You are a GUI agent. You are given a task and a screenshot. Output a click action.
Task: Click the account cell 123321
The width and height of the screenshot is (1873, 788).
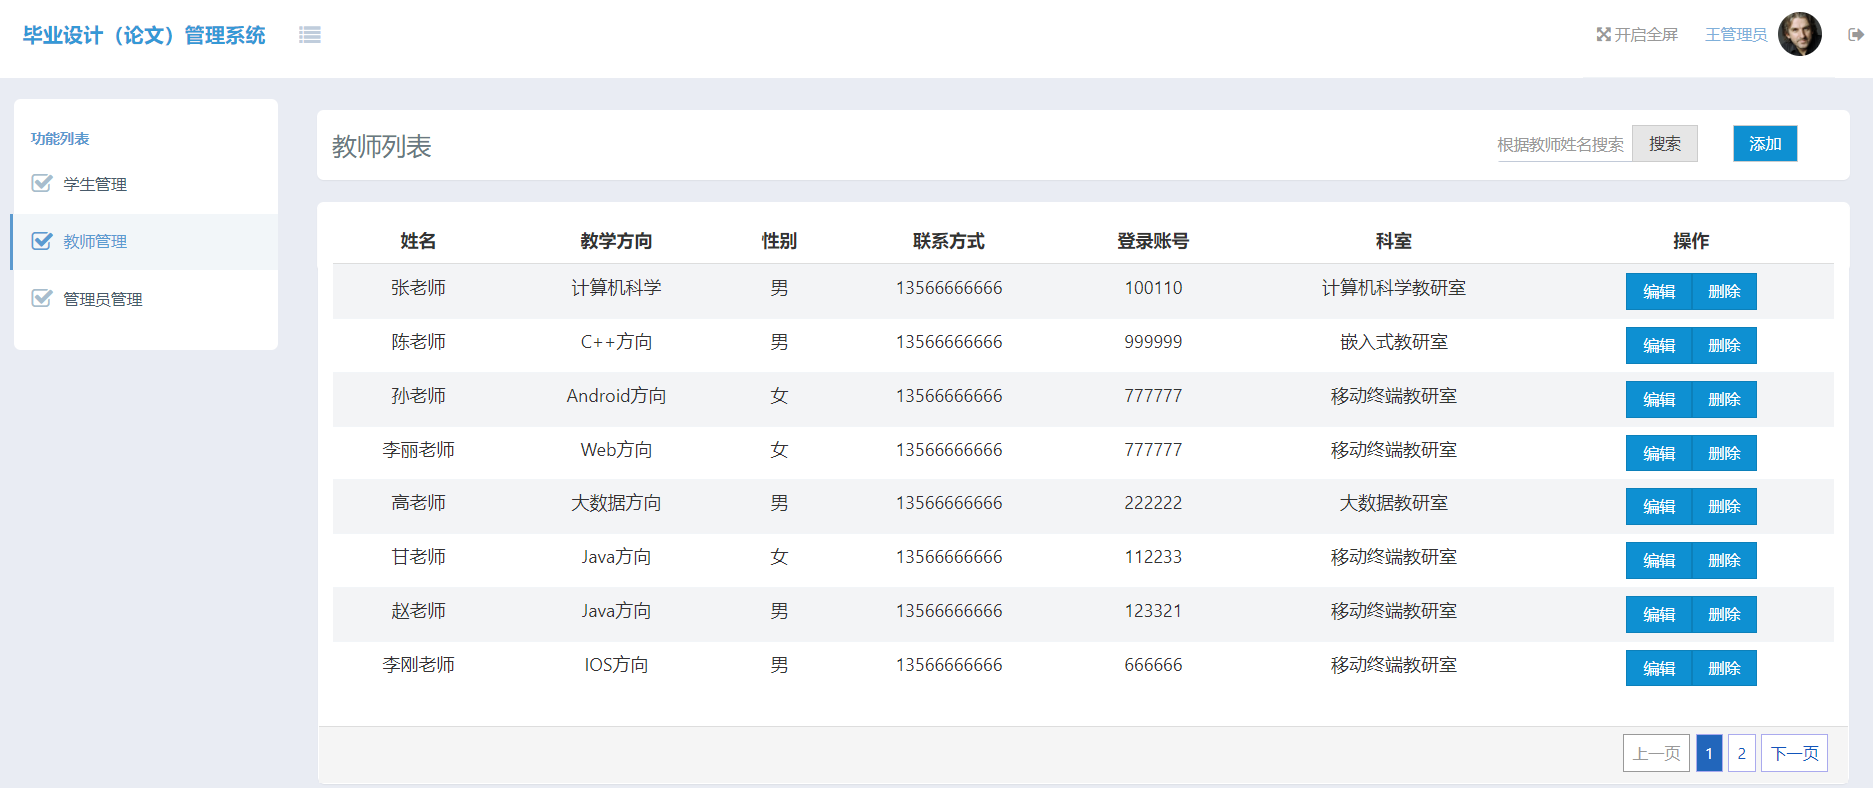pyautogui.click(x=1153, y=611)
